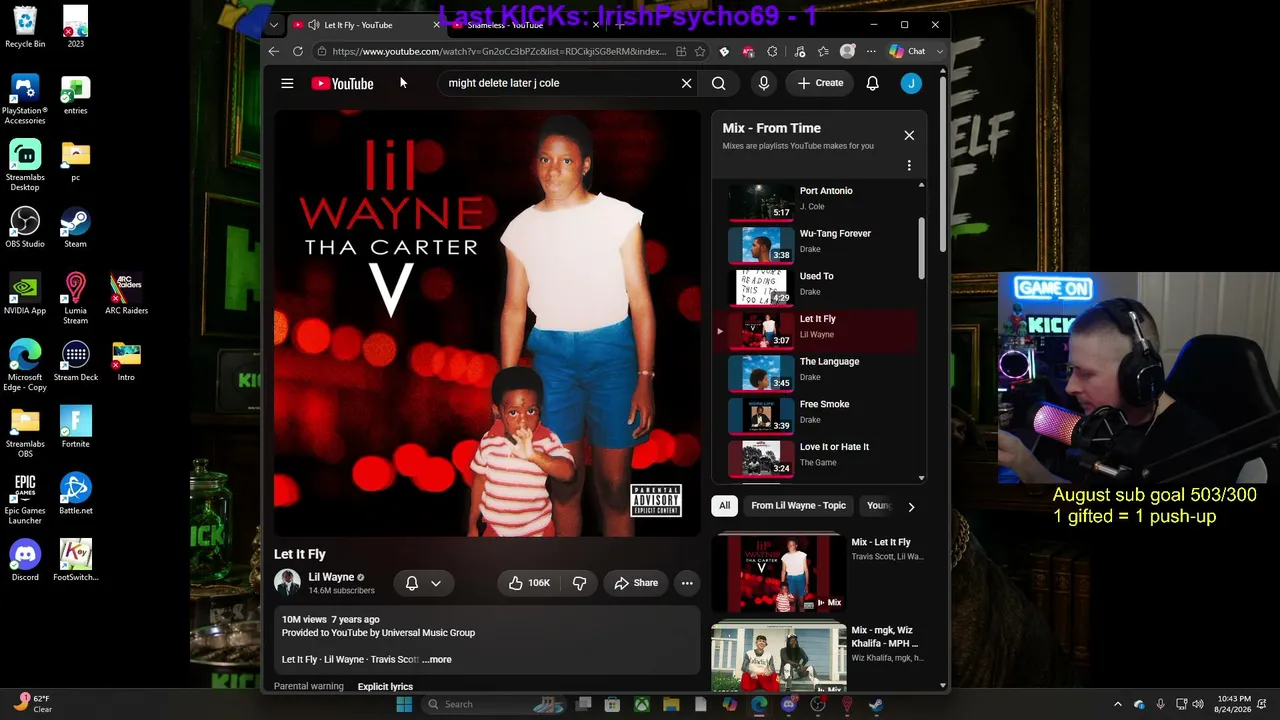Go back in the browser

coord(274,51)
